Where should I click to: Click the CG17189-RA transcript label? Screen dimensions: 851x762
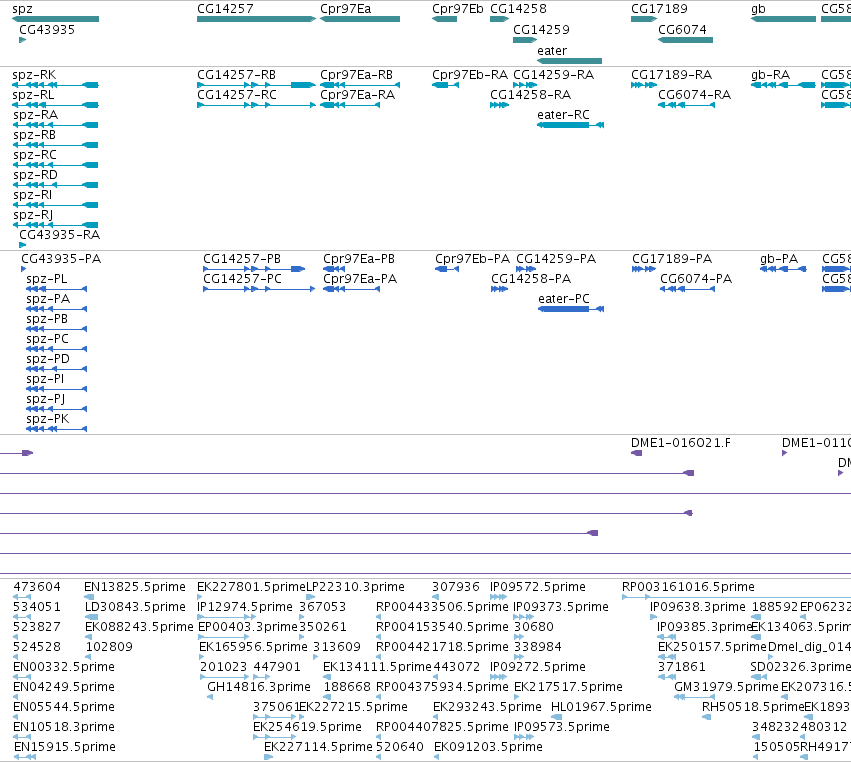pos(671,75)
